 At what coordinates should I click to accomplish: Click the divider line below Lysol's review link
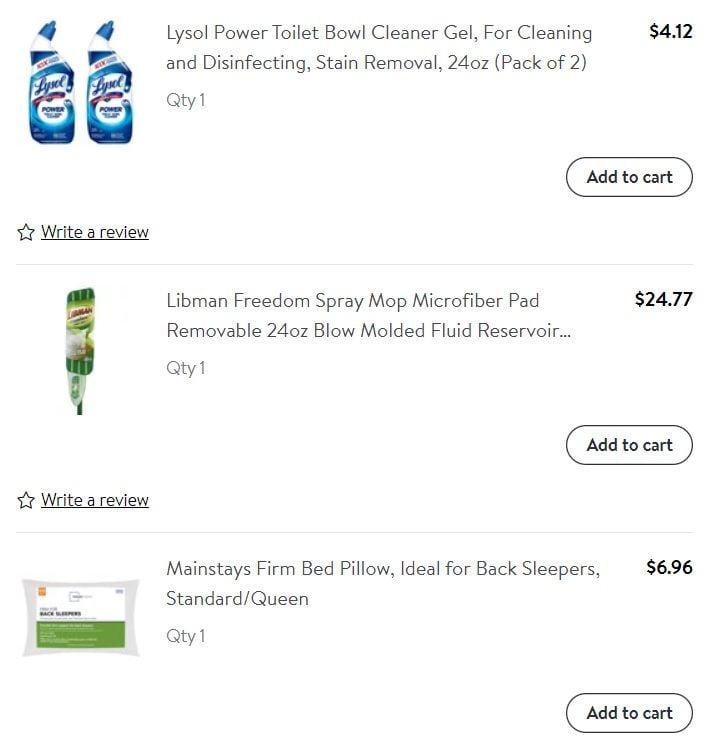pyautogui.click(x=355, y=264)
